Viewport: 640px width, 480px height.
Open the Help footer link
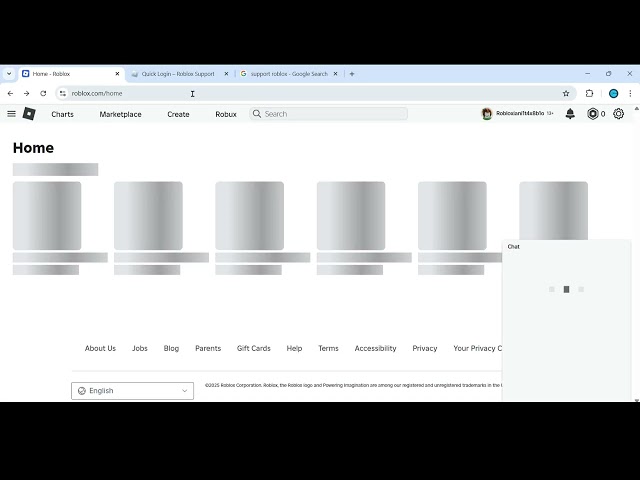[294, 348]
